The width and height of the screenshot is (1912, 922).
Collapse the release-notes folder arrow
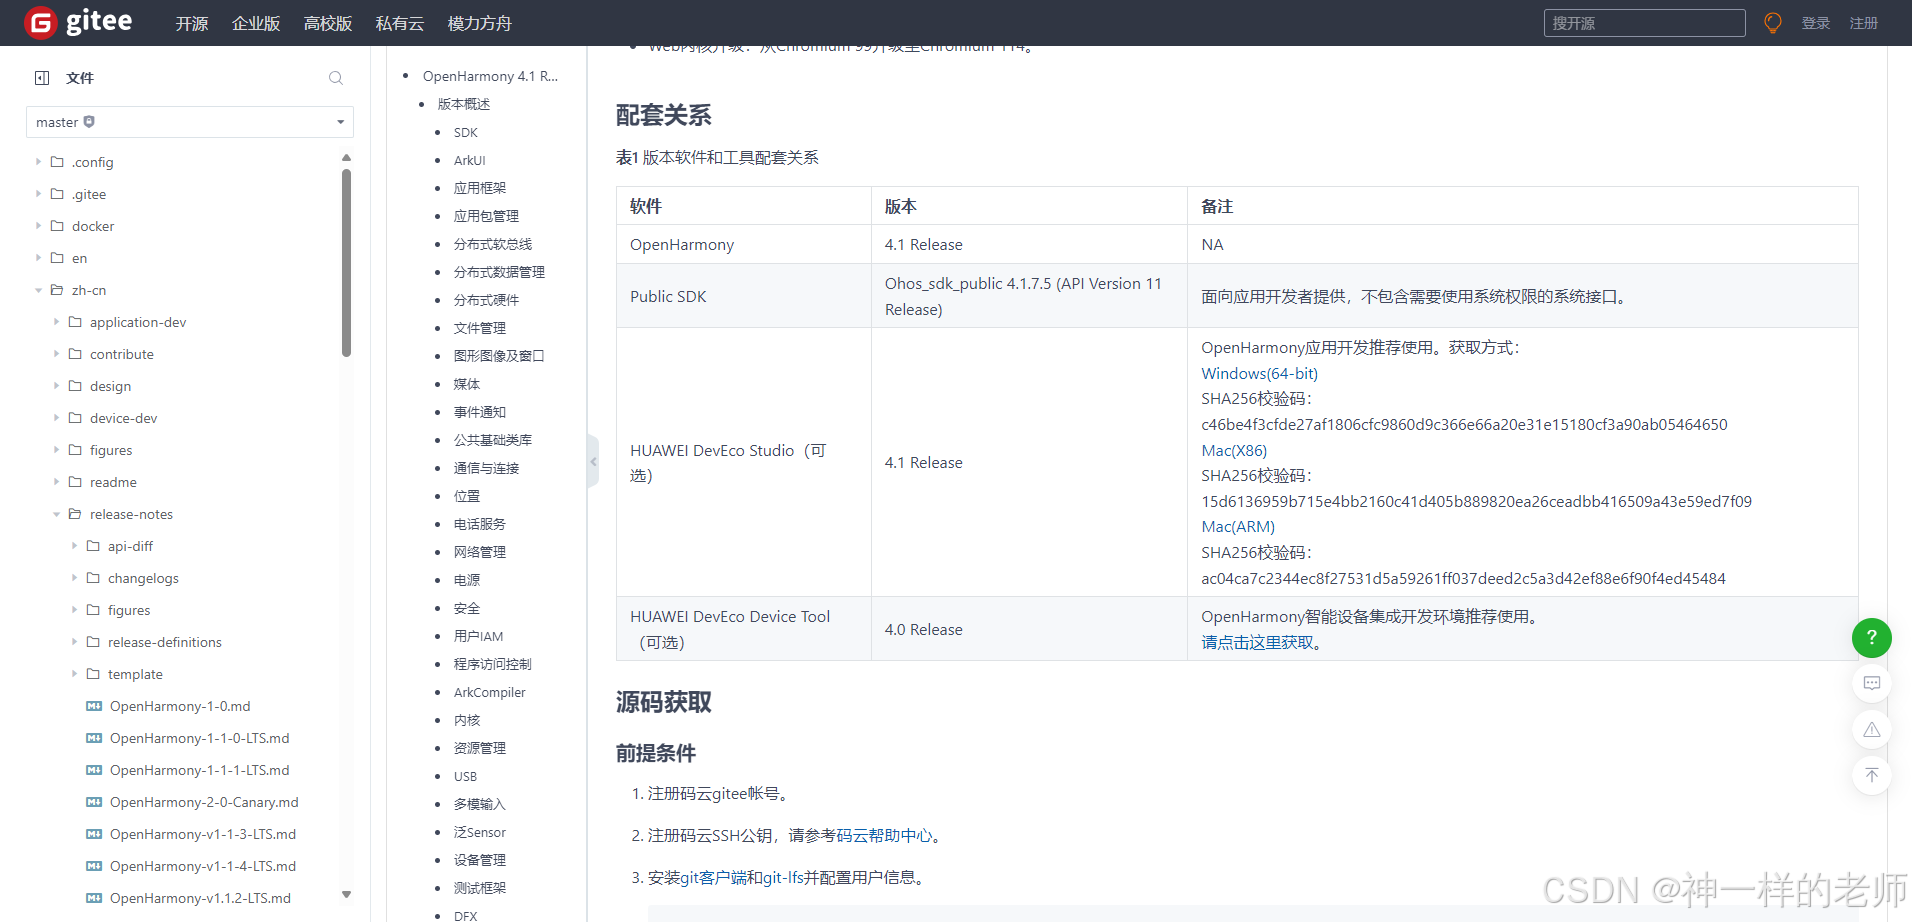pyautogui.click(x=56, y=514)
